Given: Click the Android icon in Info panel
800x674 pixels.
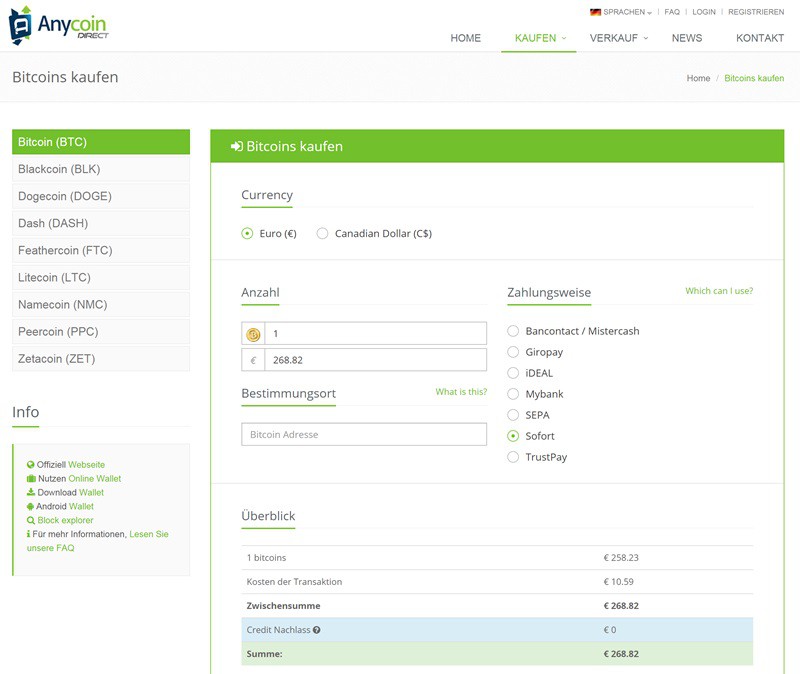Looking at the screenshot, I should tap(31, 507).
